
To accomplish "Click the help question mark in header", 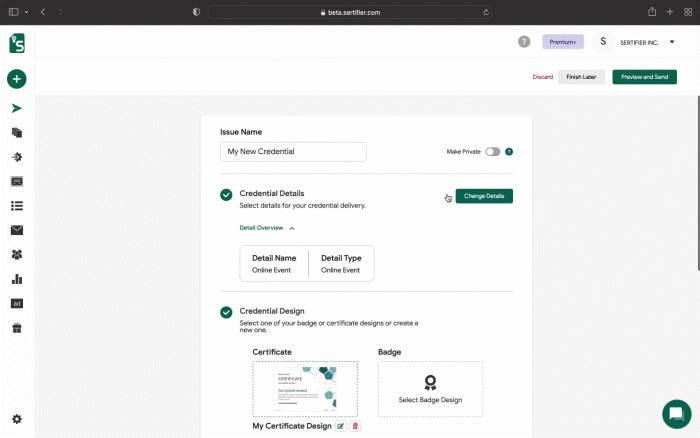I will 524,42.
